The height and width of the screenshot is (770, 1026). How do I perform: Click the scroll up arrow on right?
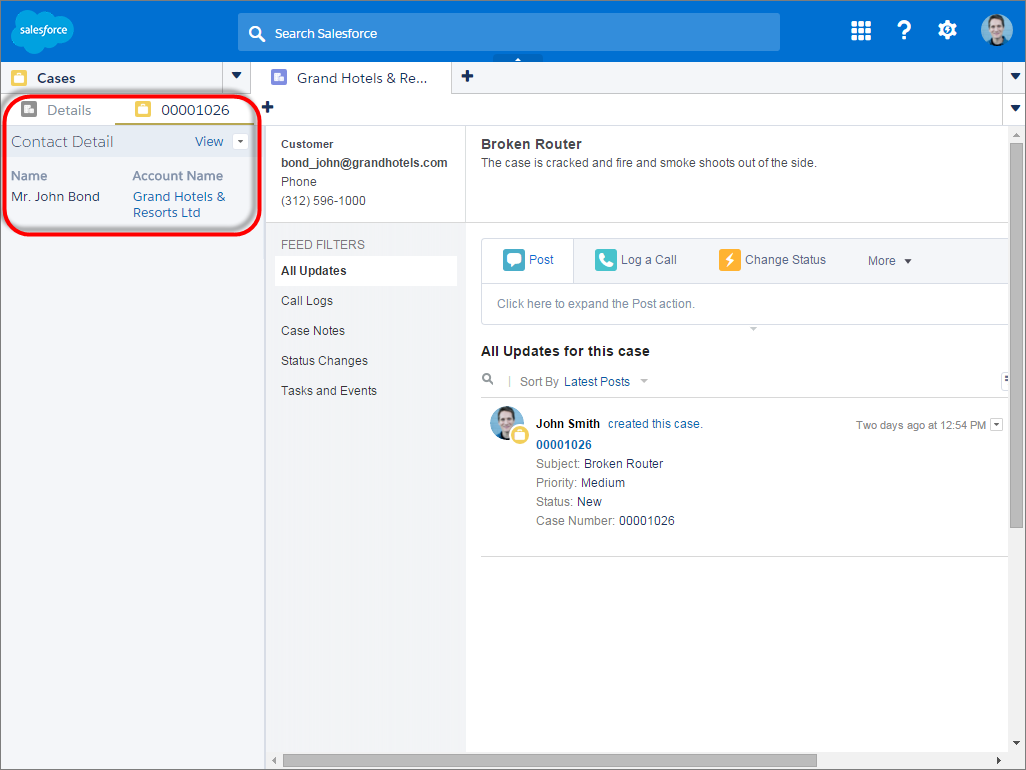(1016, 135)
